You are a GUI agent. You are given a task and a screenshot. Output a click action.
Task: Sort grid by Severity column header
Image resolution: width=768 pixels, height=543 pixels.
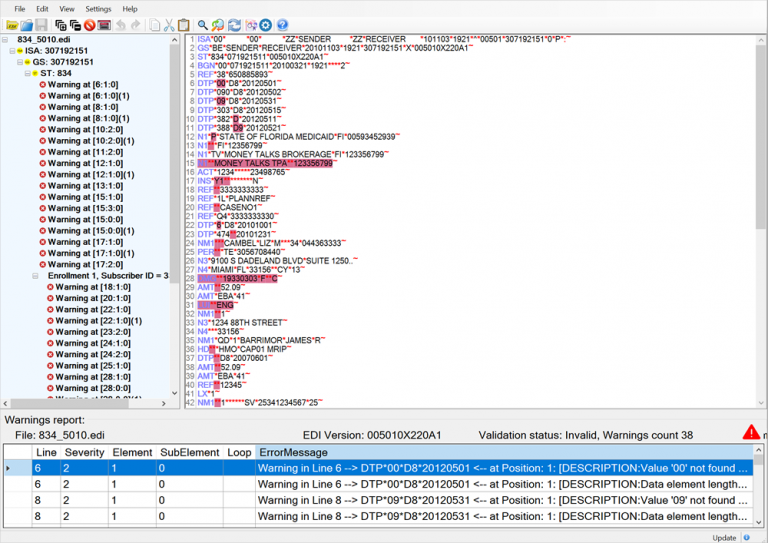(84, 452)
